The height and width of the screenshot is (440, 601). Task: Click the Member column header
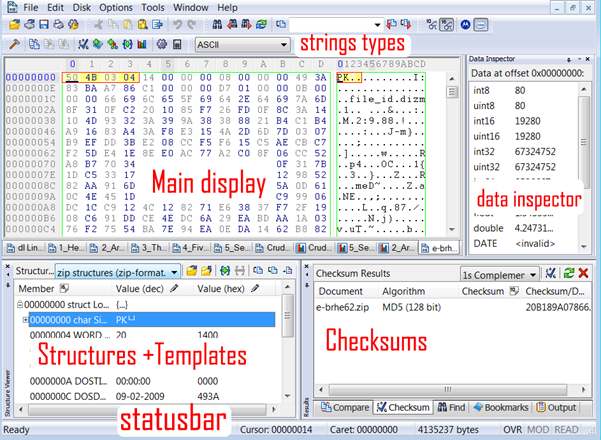40,289
